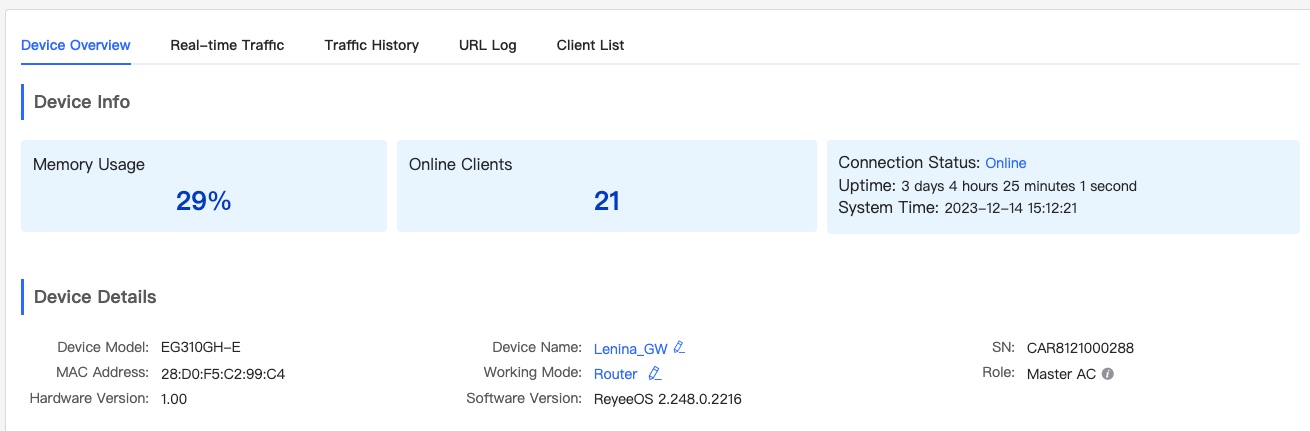1310x431 pixels.
Task: Click the MAC address value 28:D0:F5:C2:99:C4
Action: (223, 374)
